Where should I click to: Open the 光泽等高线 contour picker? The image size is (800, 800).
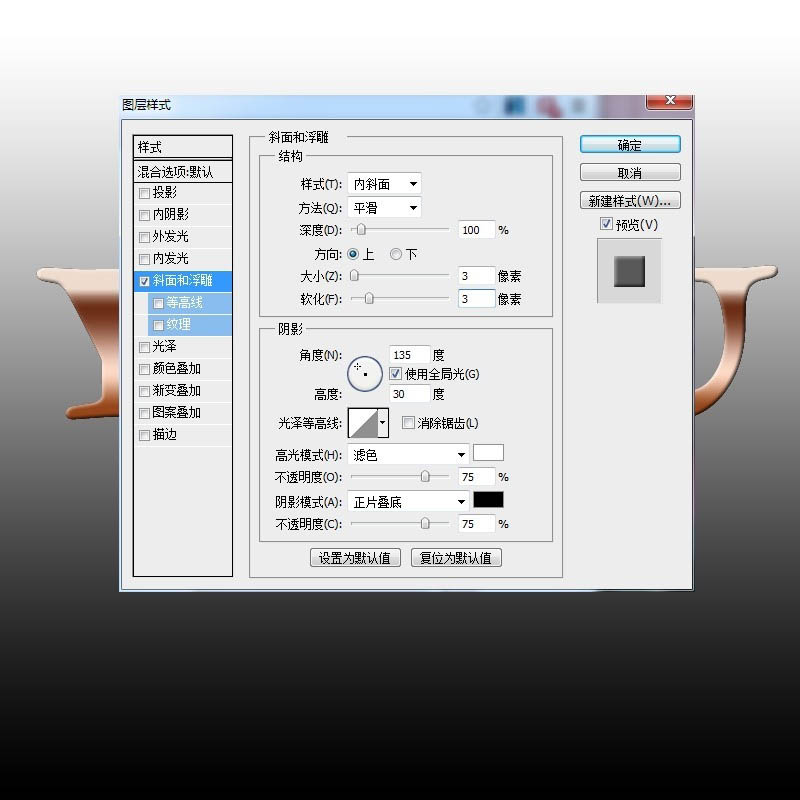366,423
